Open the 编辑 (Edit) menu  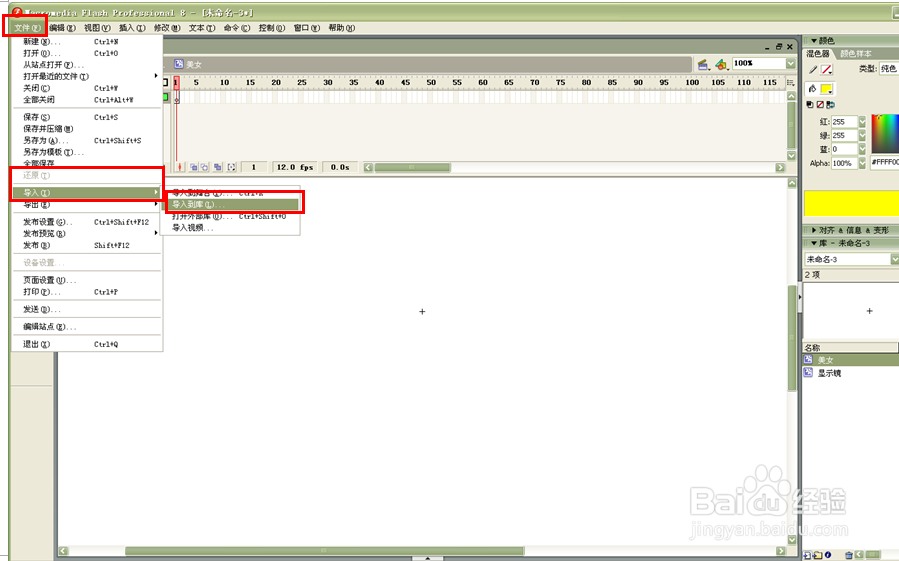point(62,28)
